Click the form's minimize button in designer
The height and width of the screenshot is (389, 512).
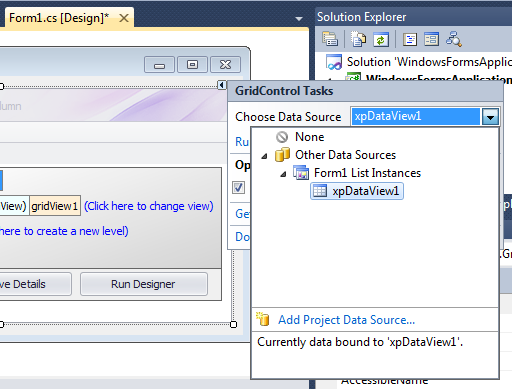[x=159, y=65]
